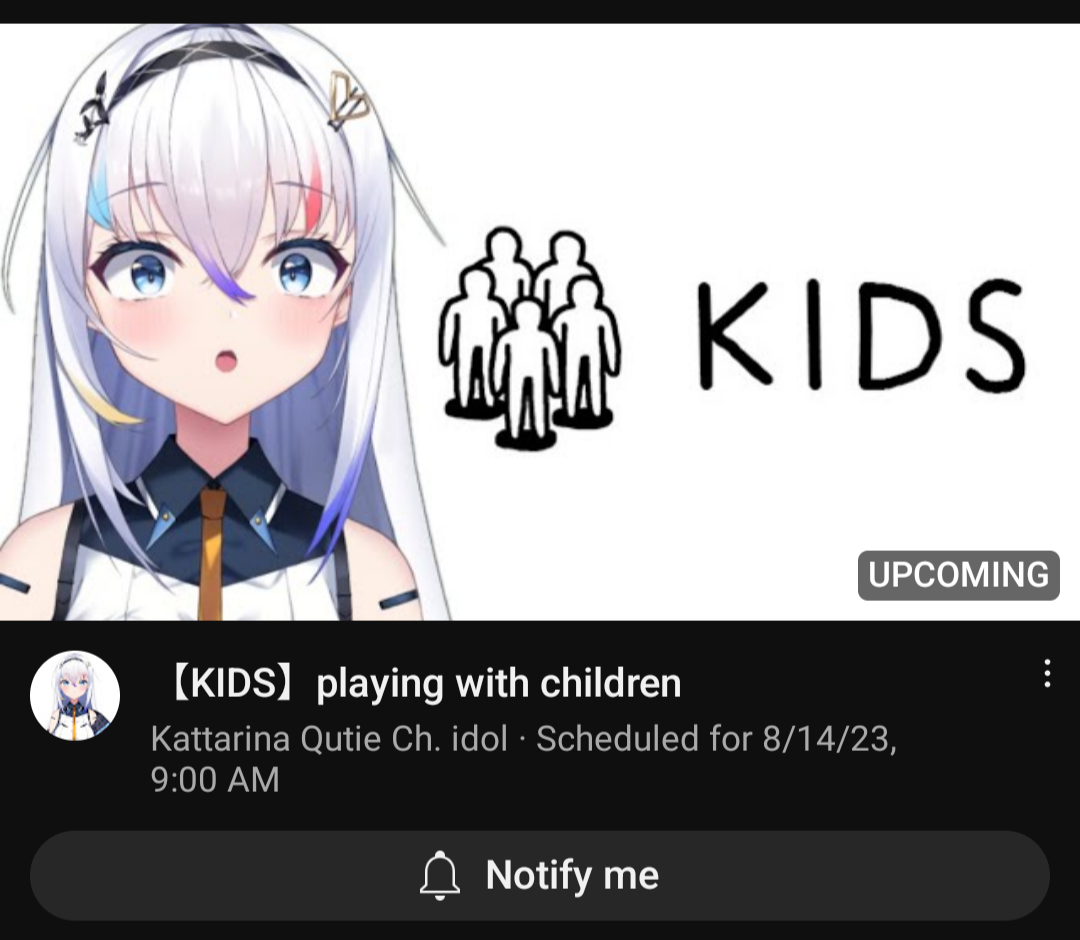Click the 9:00 AM scheduled time

click(x=215, y=780)
